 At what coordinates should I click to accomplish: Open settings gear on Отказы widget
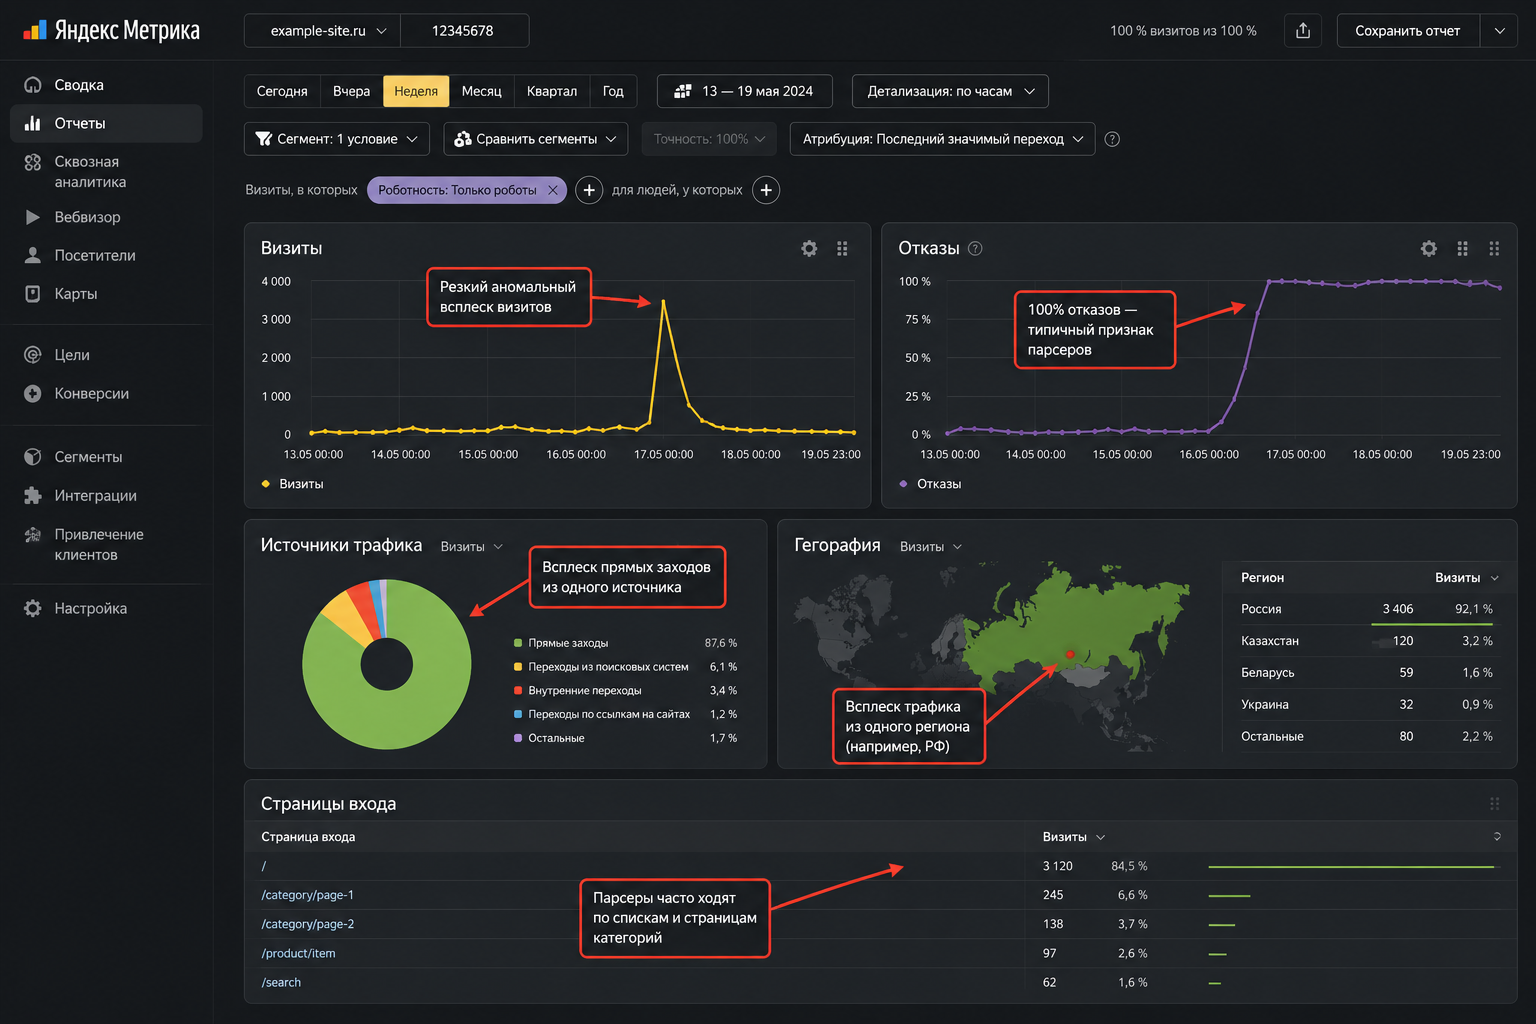coord(1429,248)
